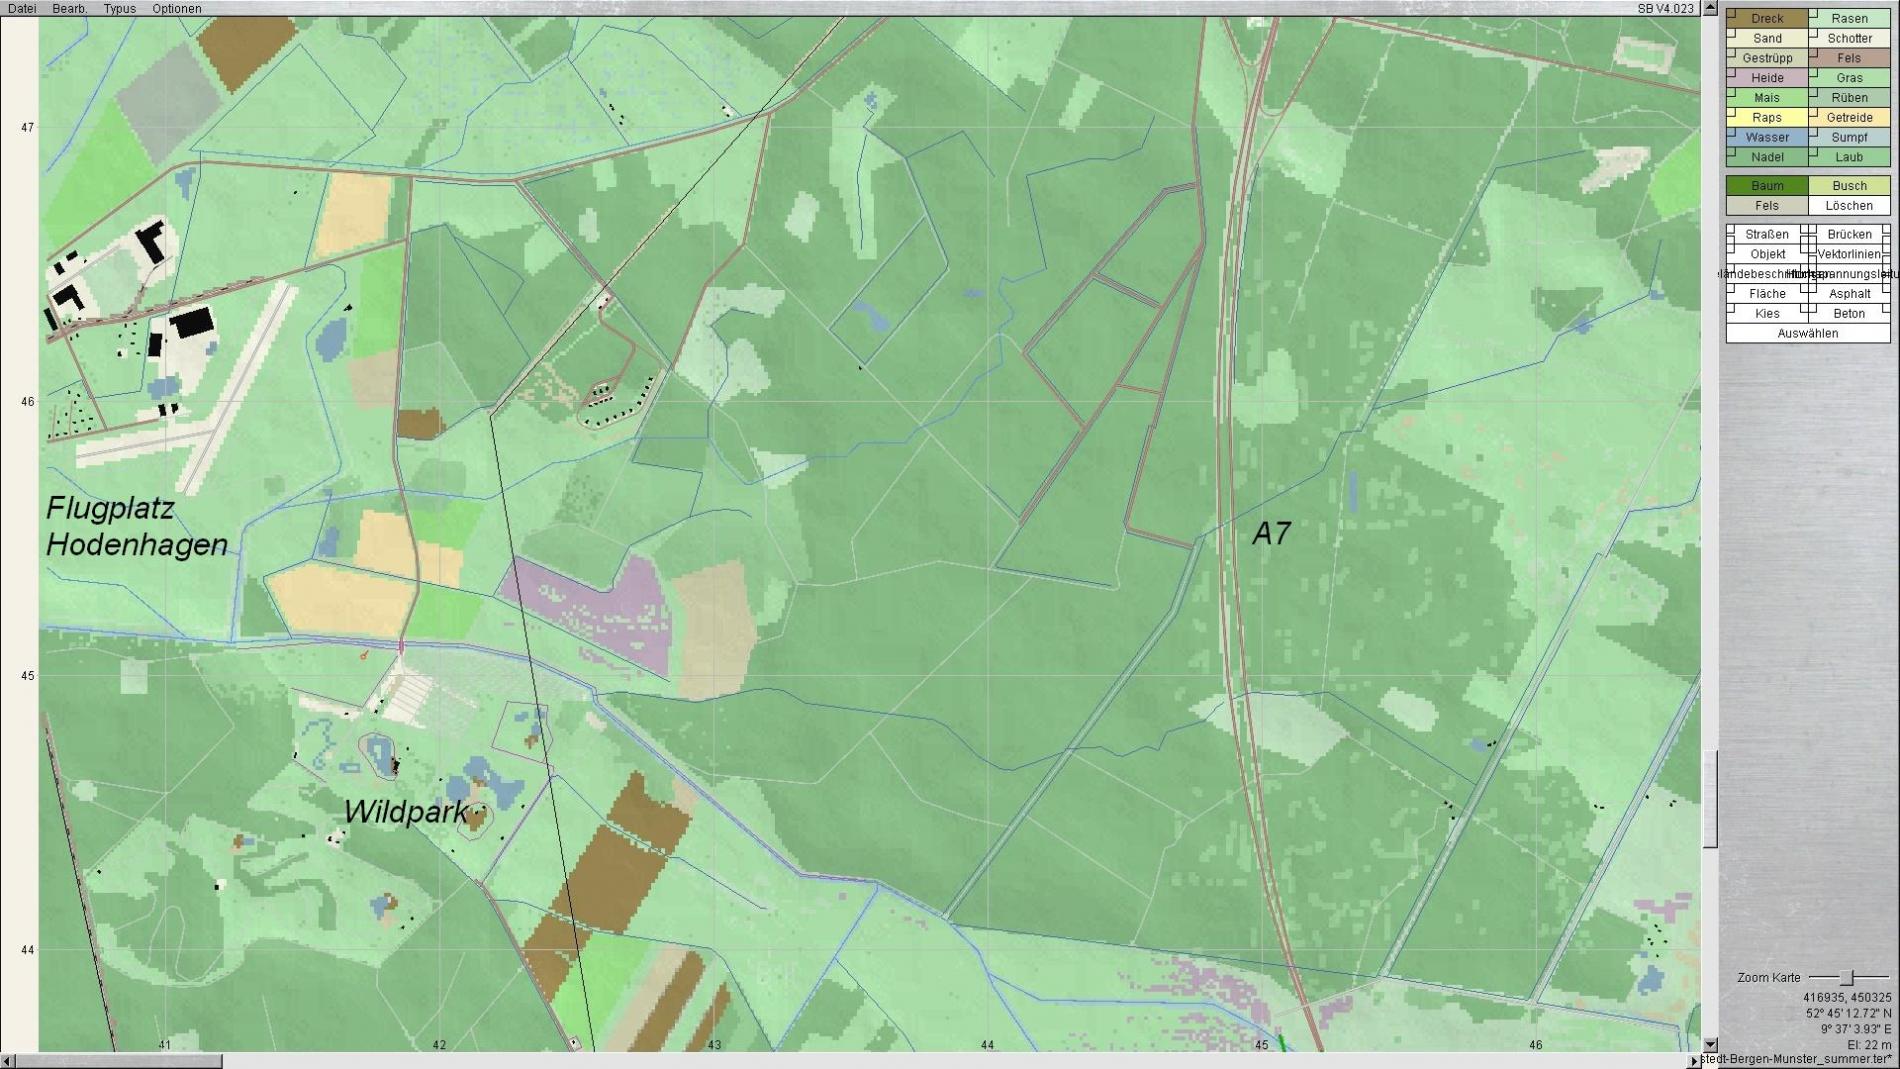Screen dimensions: 1900x1069
Task: Select the Brücken bridges tool
Action: (x=1849, y=234)
